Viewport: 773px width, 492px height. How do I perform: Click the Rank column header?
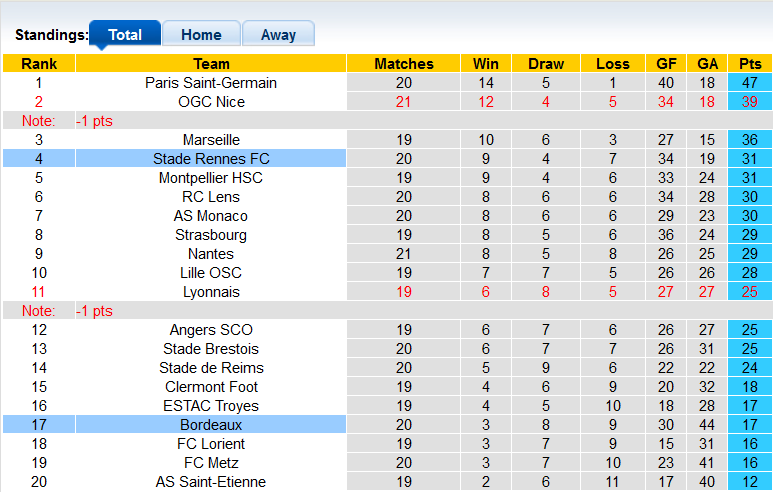pyautogui.click(x=39, y=64)
